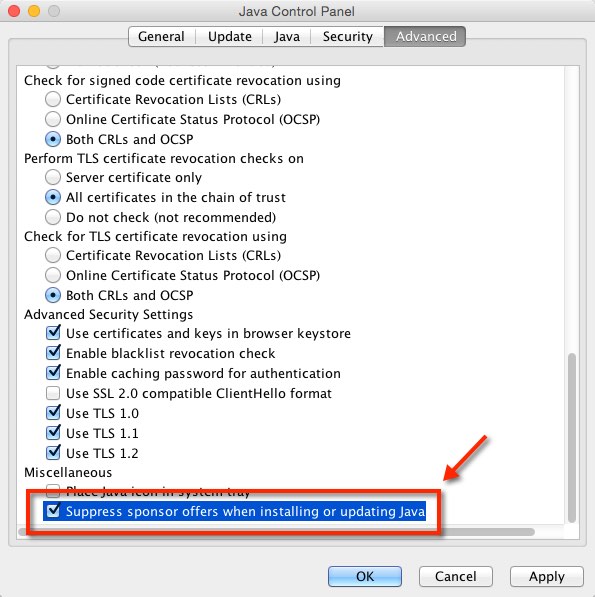
Task: Click the Apply button
Action: (547, 576)
